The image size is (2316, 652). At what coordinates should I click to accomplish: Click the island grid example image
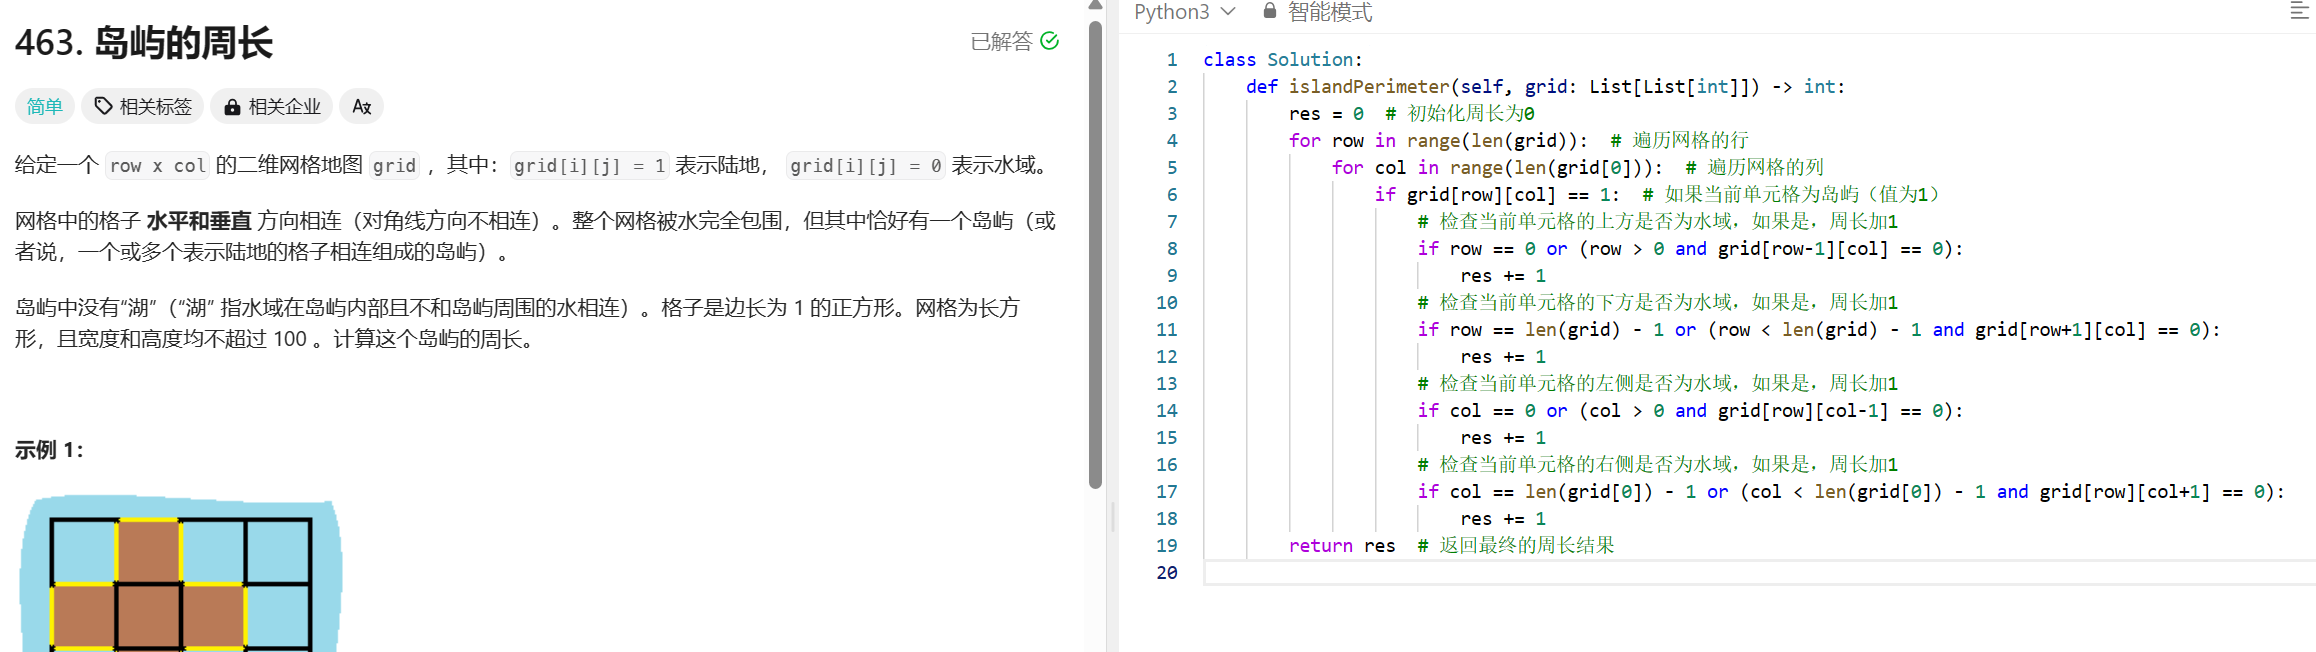[181, 575]
